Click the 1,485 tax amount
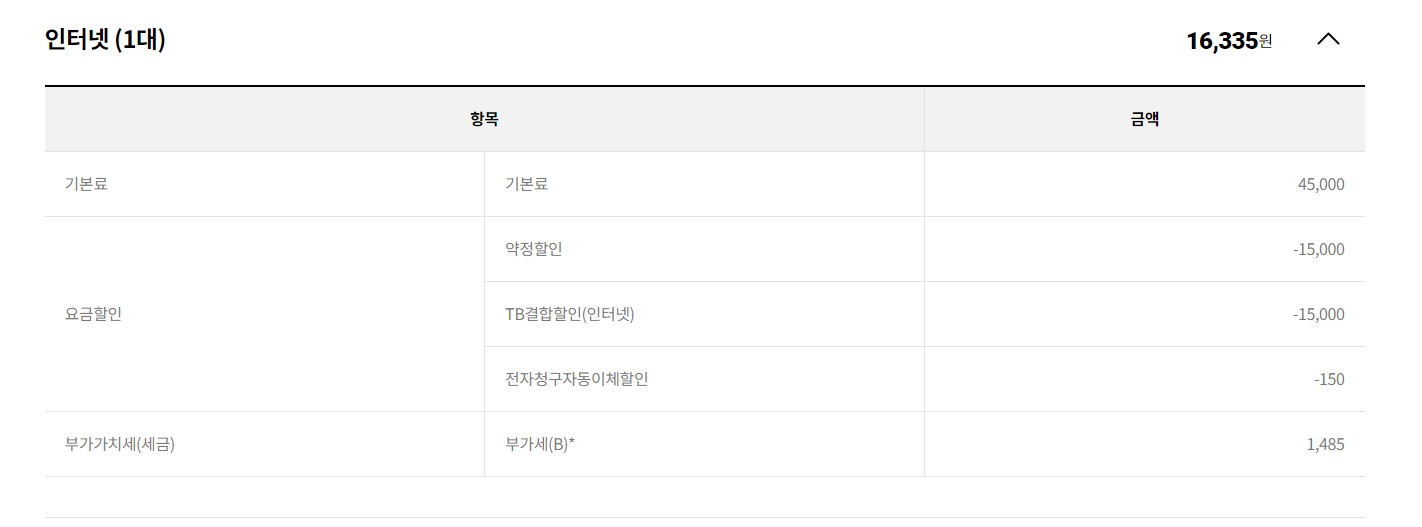This screenshot has width=1422, height=527. tap(1325, 444)
